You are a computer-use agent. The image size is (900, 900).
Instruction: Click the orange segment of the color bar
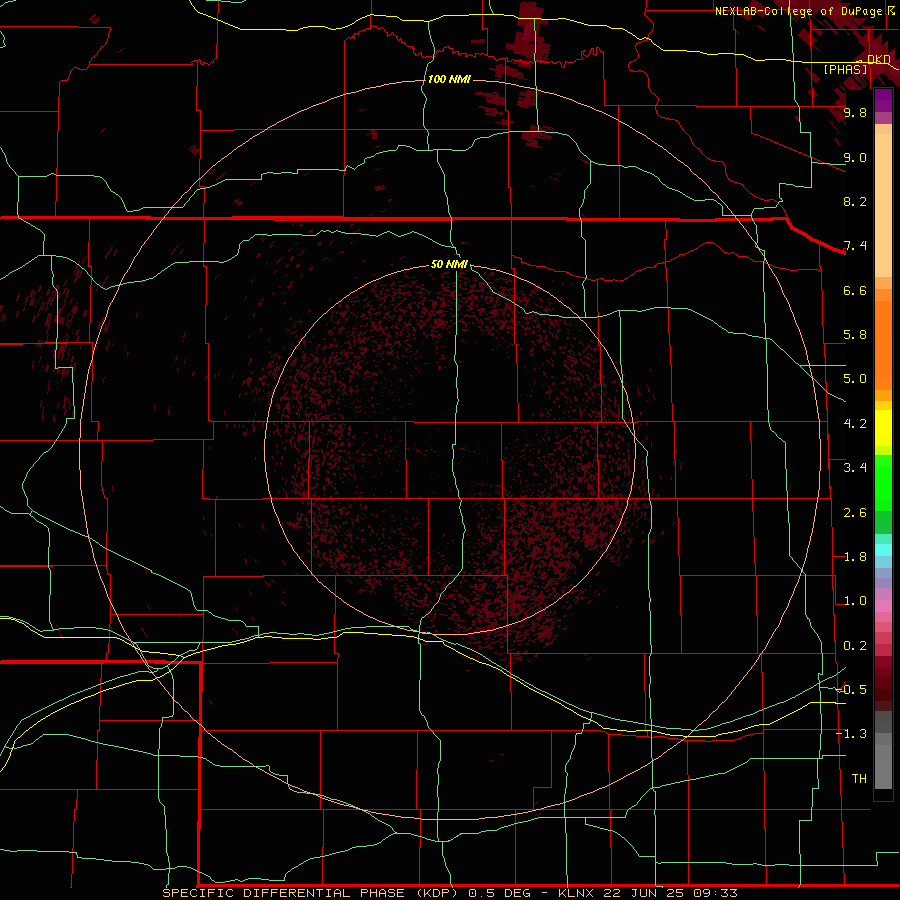pyautogui.click(x=883, y=345)
